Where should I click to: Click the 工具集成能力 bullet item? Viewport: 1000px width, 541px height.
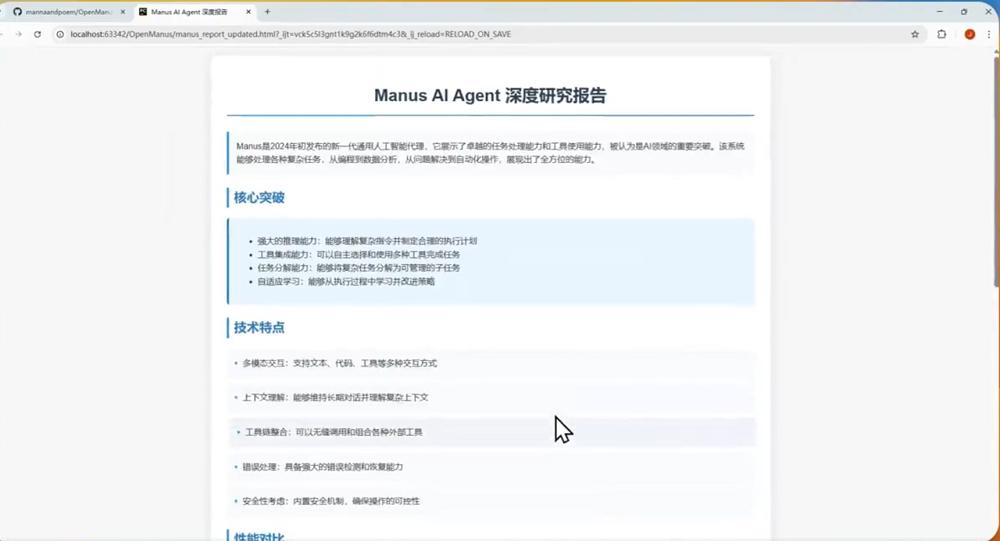[x=358, y=255]
